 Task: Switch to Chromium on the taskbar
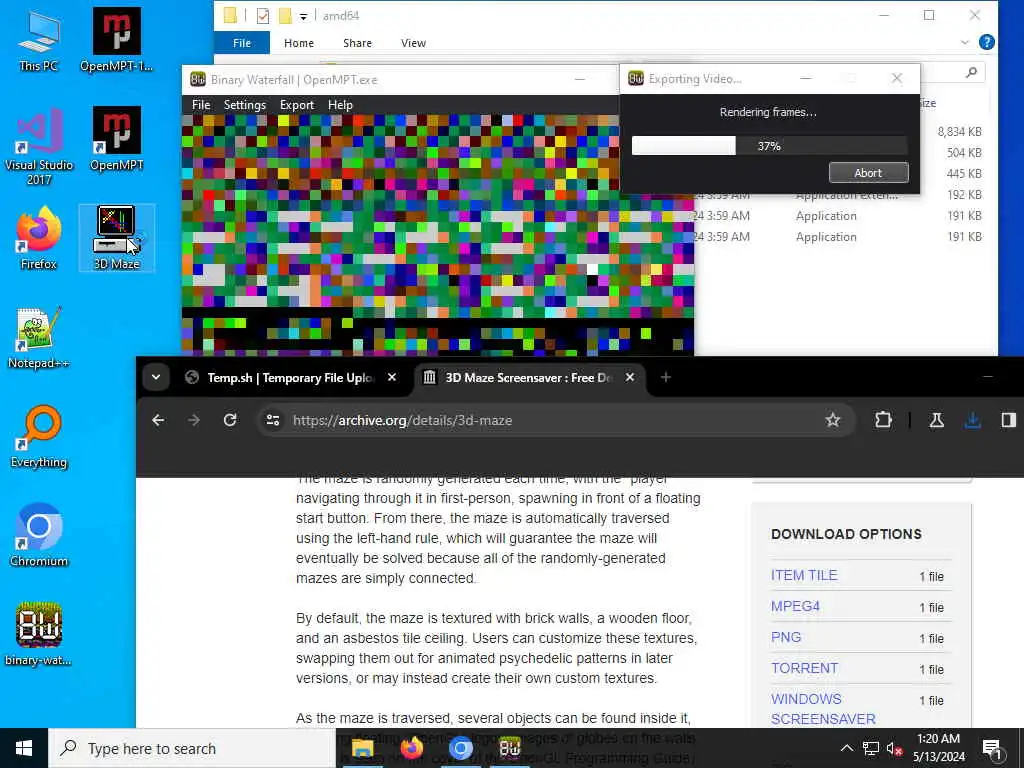pyautogui.click(x=460, y=748)
